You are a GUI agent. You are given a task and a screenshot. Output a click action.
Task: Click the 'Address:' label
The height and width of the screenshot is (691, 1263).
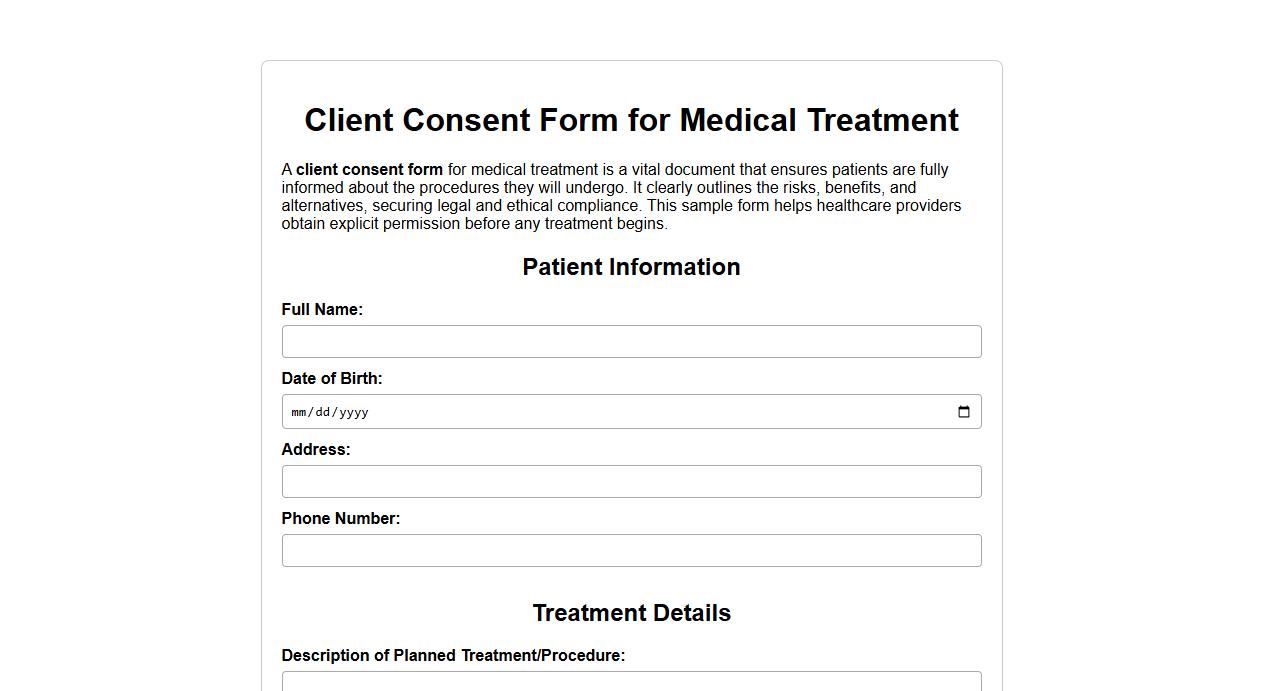pyautogui.click(x=316, y=449)
